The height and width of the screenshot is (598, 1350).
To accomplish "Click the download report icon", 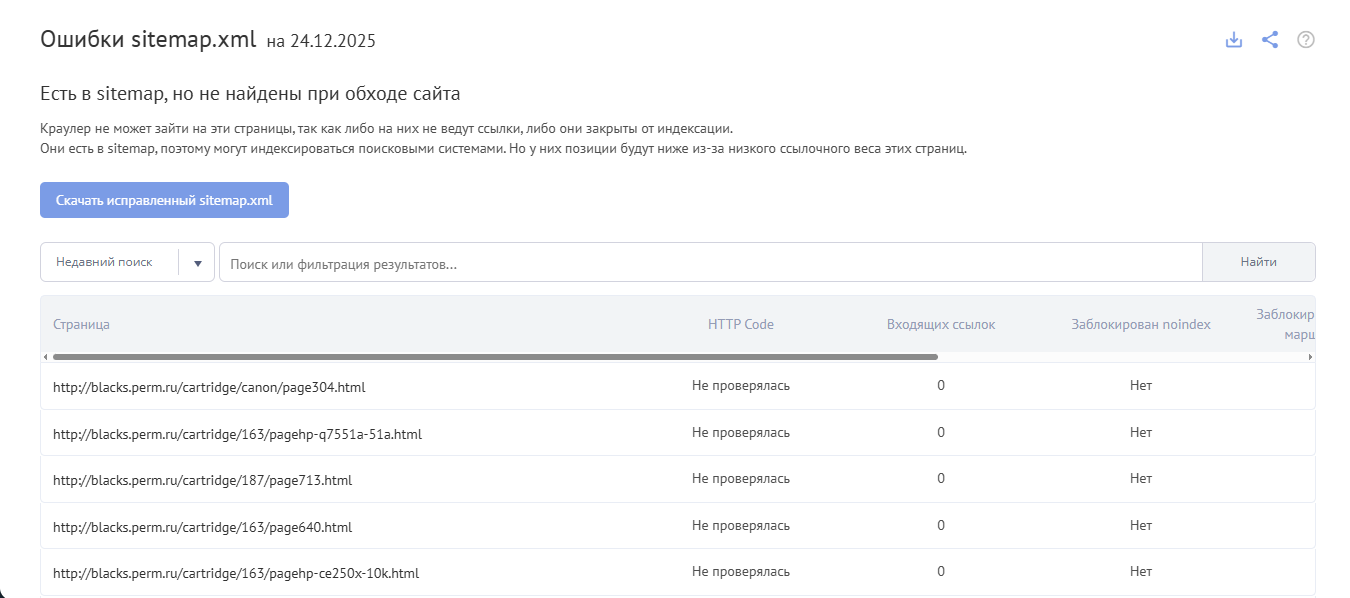I will [x=1234, y=40].
